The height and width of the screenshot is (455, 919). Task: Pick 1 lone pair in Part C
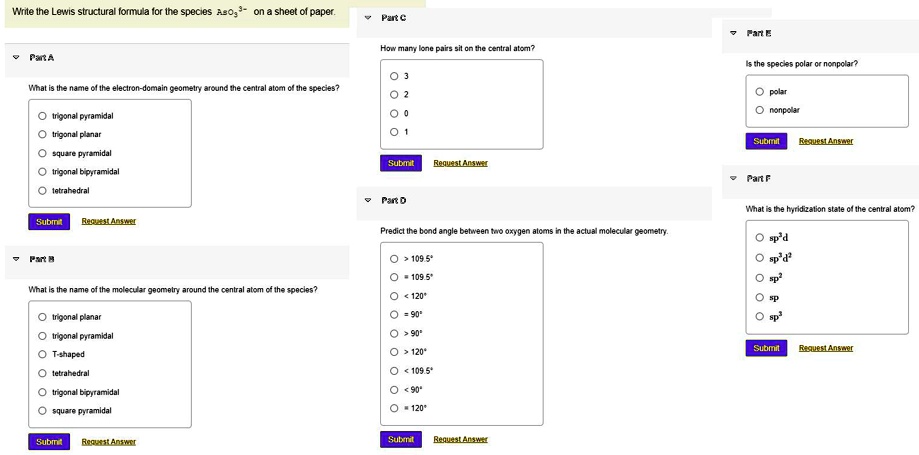coord(394,132)
